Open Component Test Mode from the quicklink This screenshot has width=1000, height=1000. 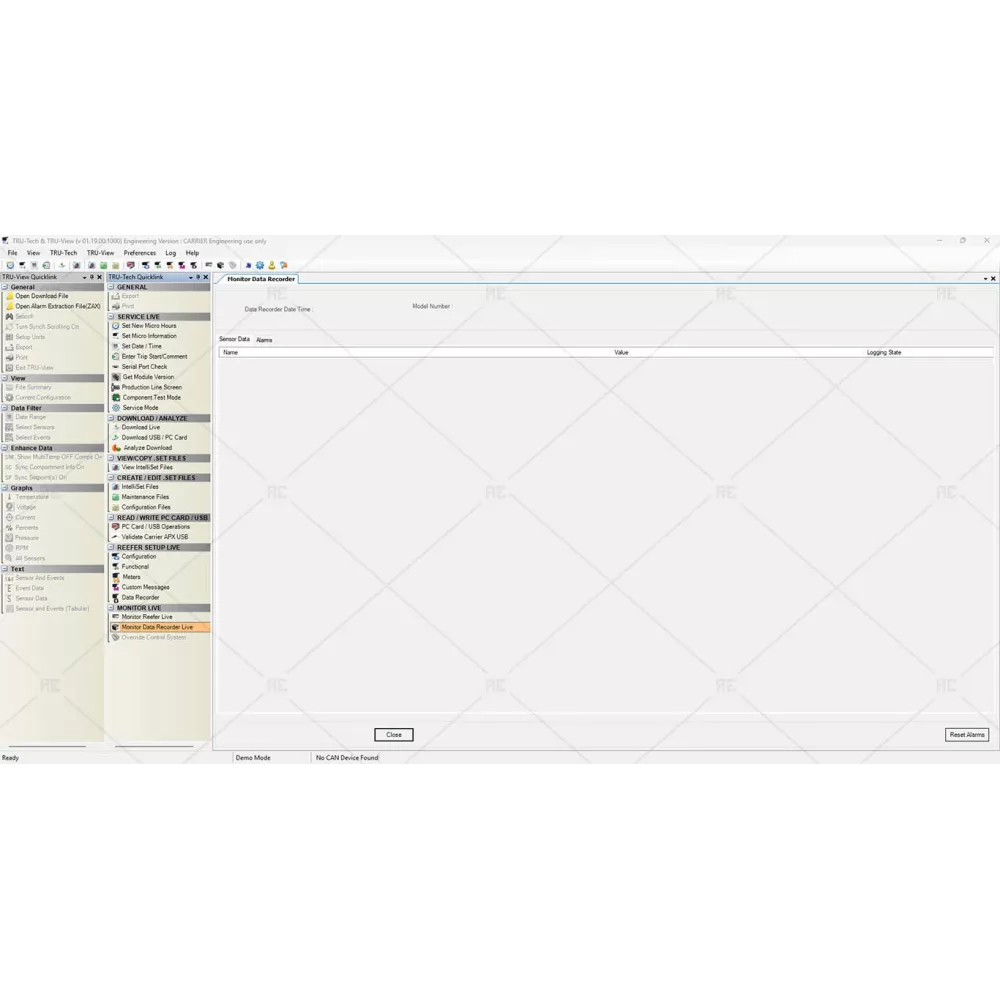[x=151, y=397]
